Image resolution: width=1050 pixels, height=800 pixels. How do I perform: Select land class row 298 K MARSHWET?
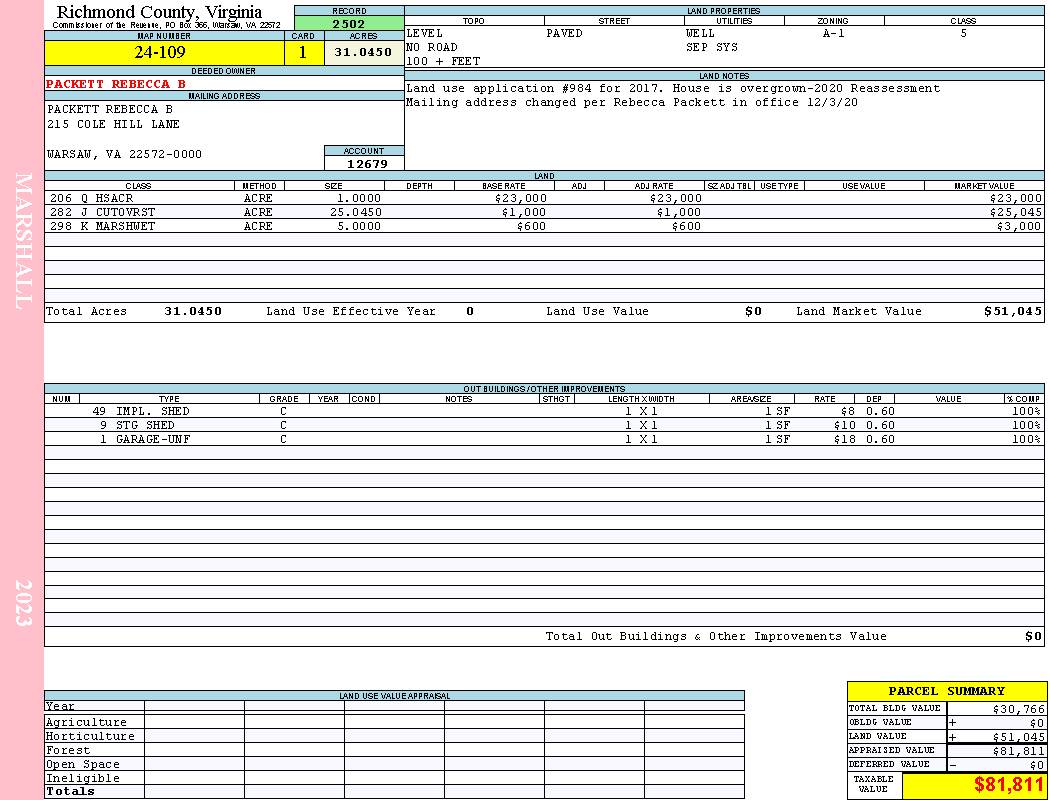544,226
